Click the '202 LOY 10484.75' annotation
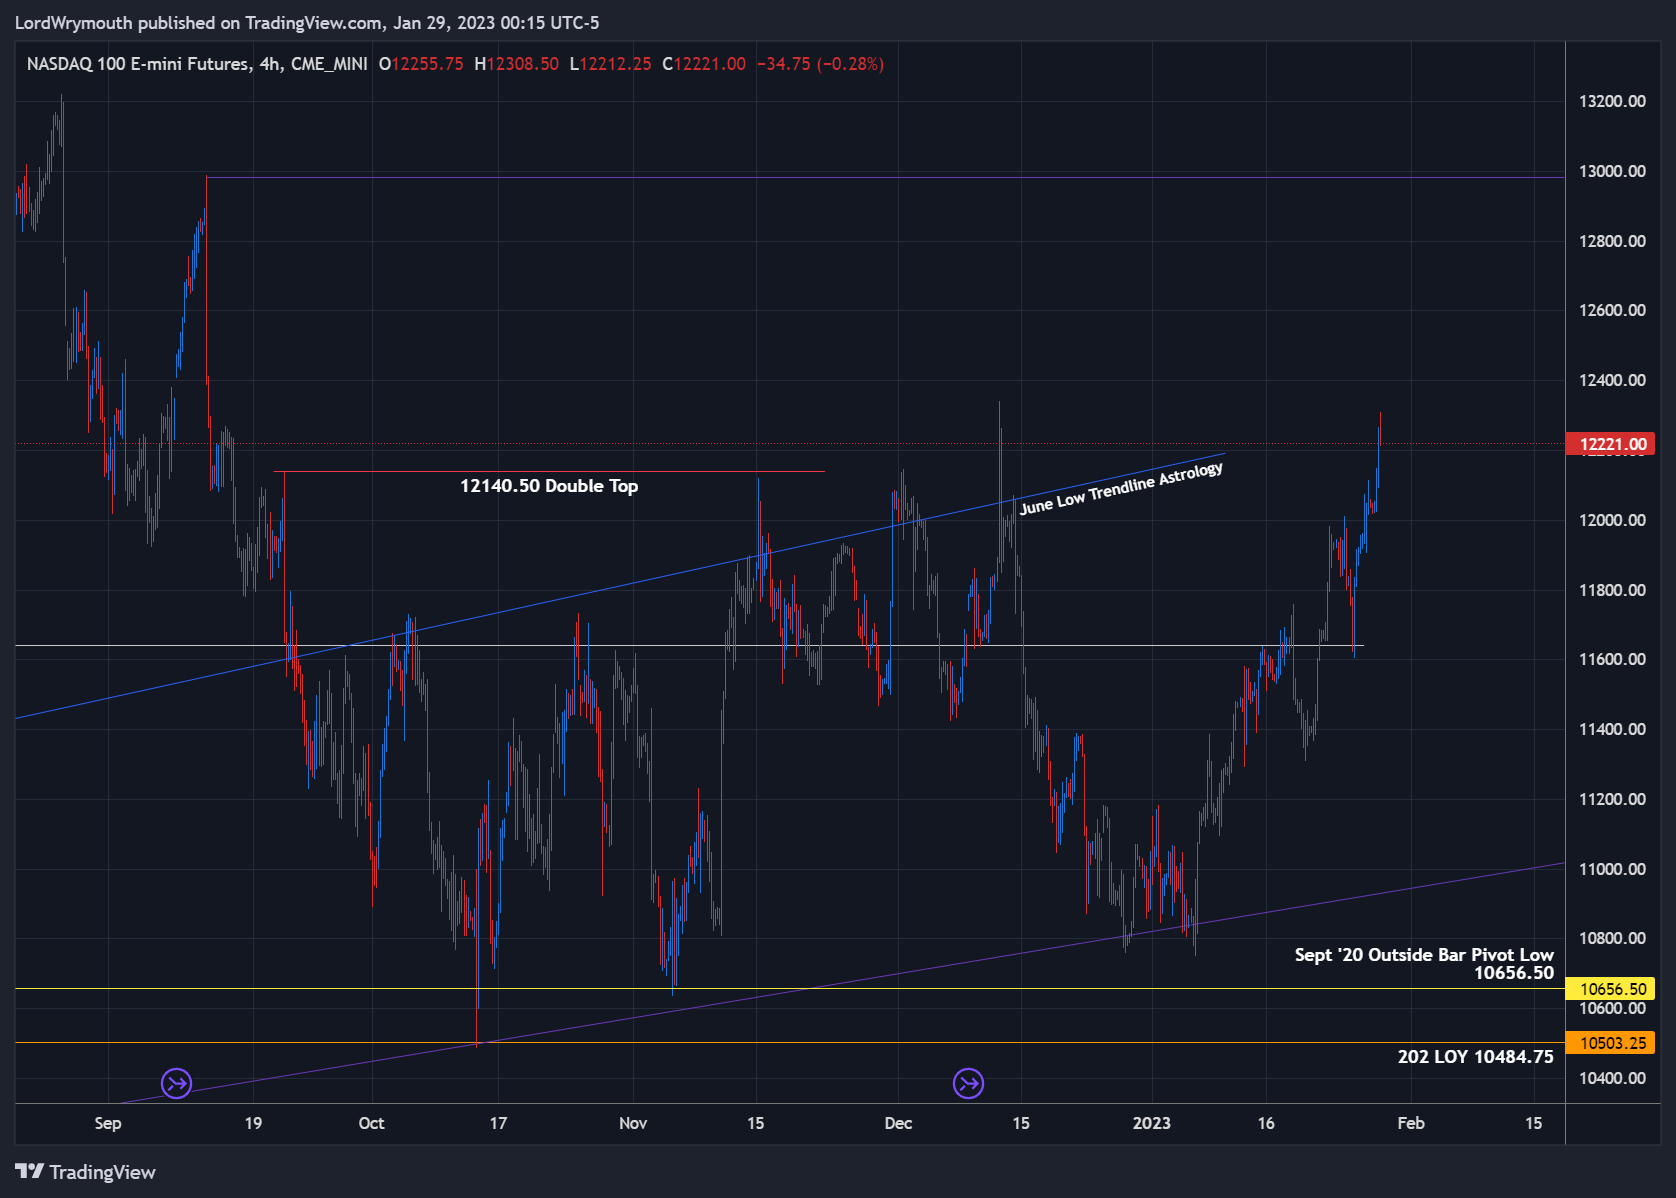 tap(1475, 1057)
